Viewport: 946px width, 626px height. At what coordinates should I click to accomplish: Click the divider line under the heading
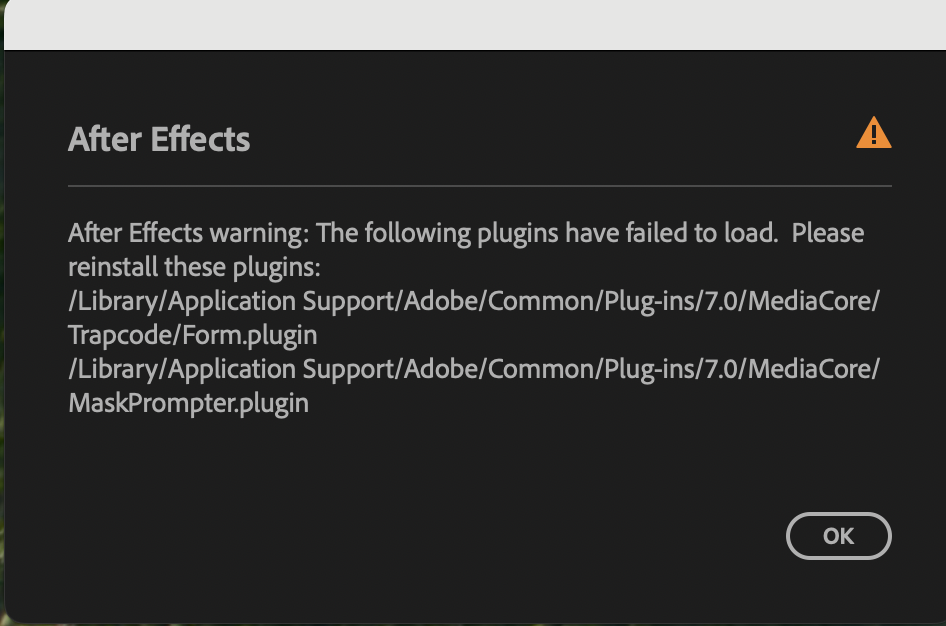[479, 186]
